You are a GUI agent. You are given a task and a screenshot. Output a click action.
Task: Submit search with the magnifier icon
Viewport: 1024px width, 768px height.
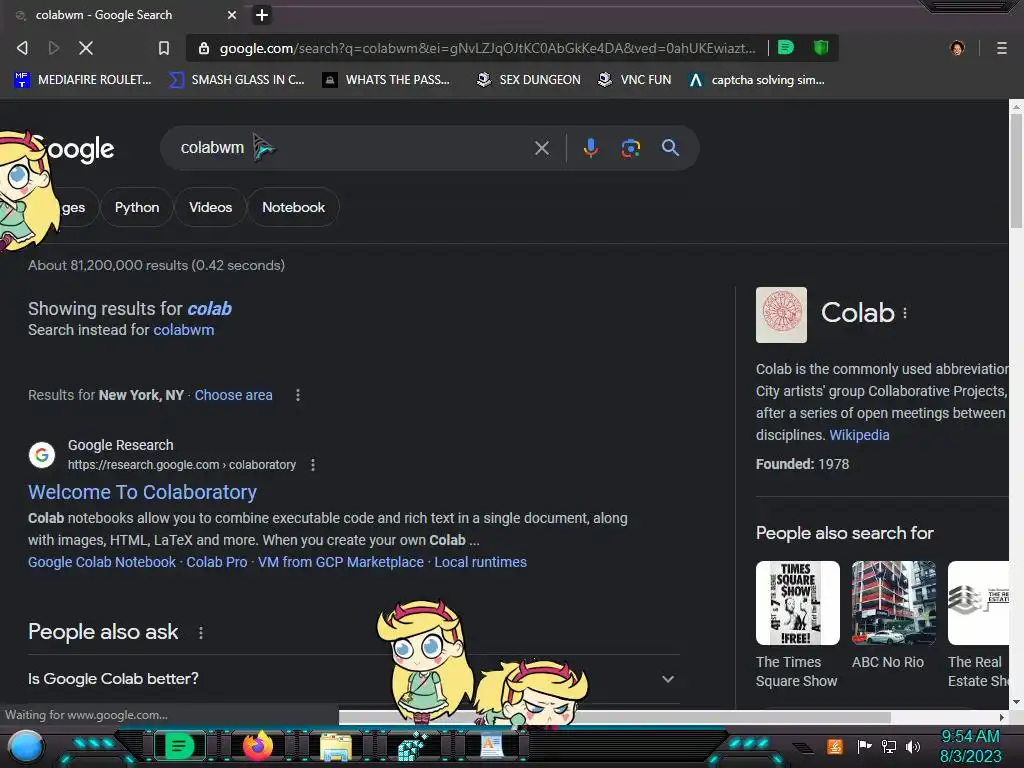[670, 148]
